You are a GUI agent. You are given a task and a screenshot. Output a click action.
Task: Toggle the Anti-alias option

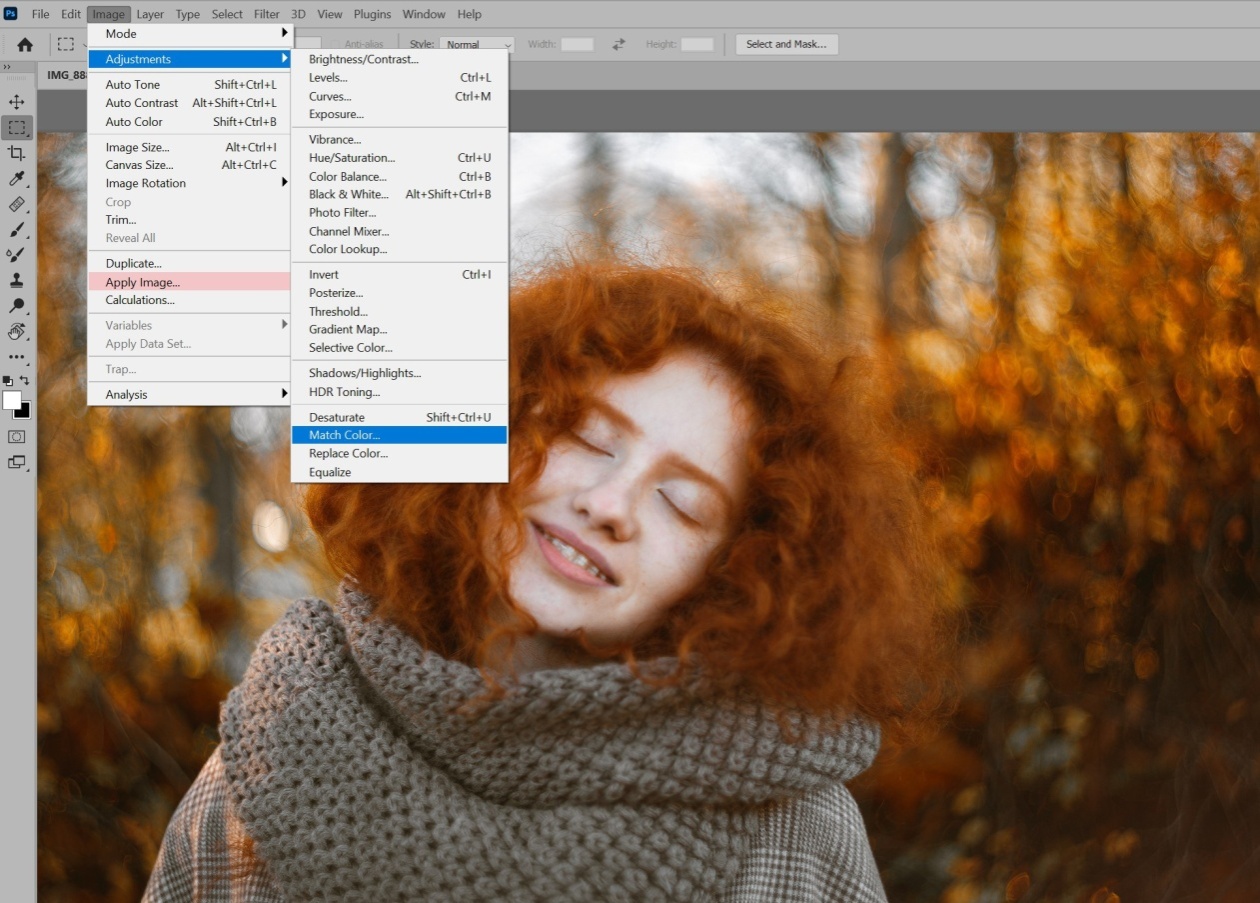coord(363,44)
